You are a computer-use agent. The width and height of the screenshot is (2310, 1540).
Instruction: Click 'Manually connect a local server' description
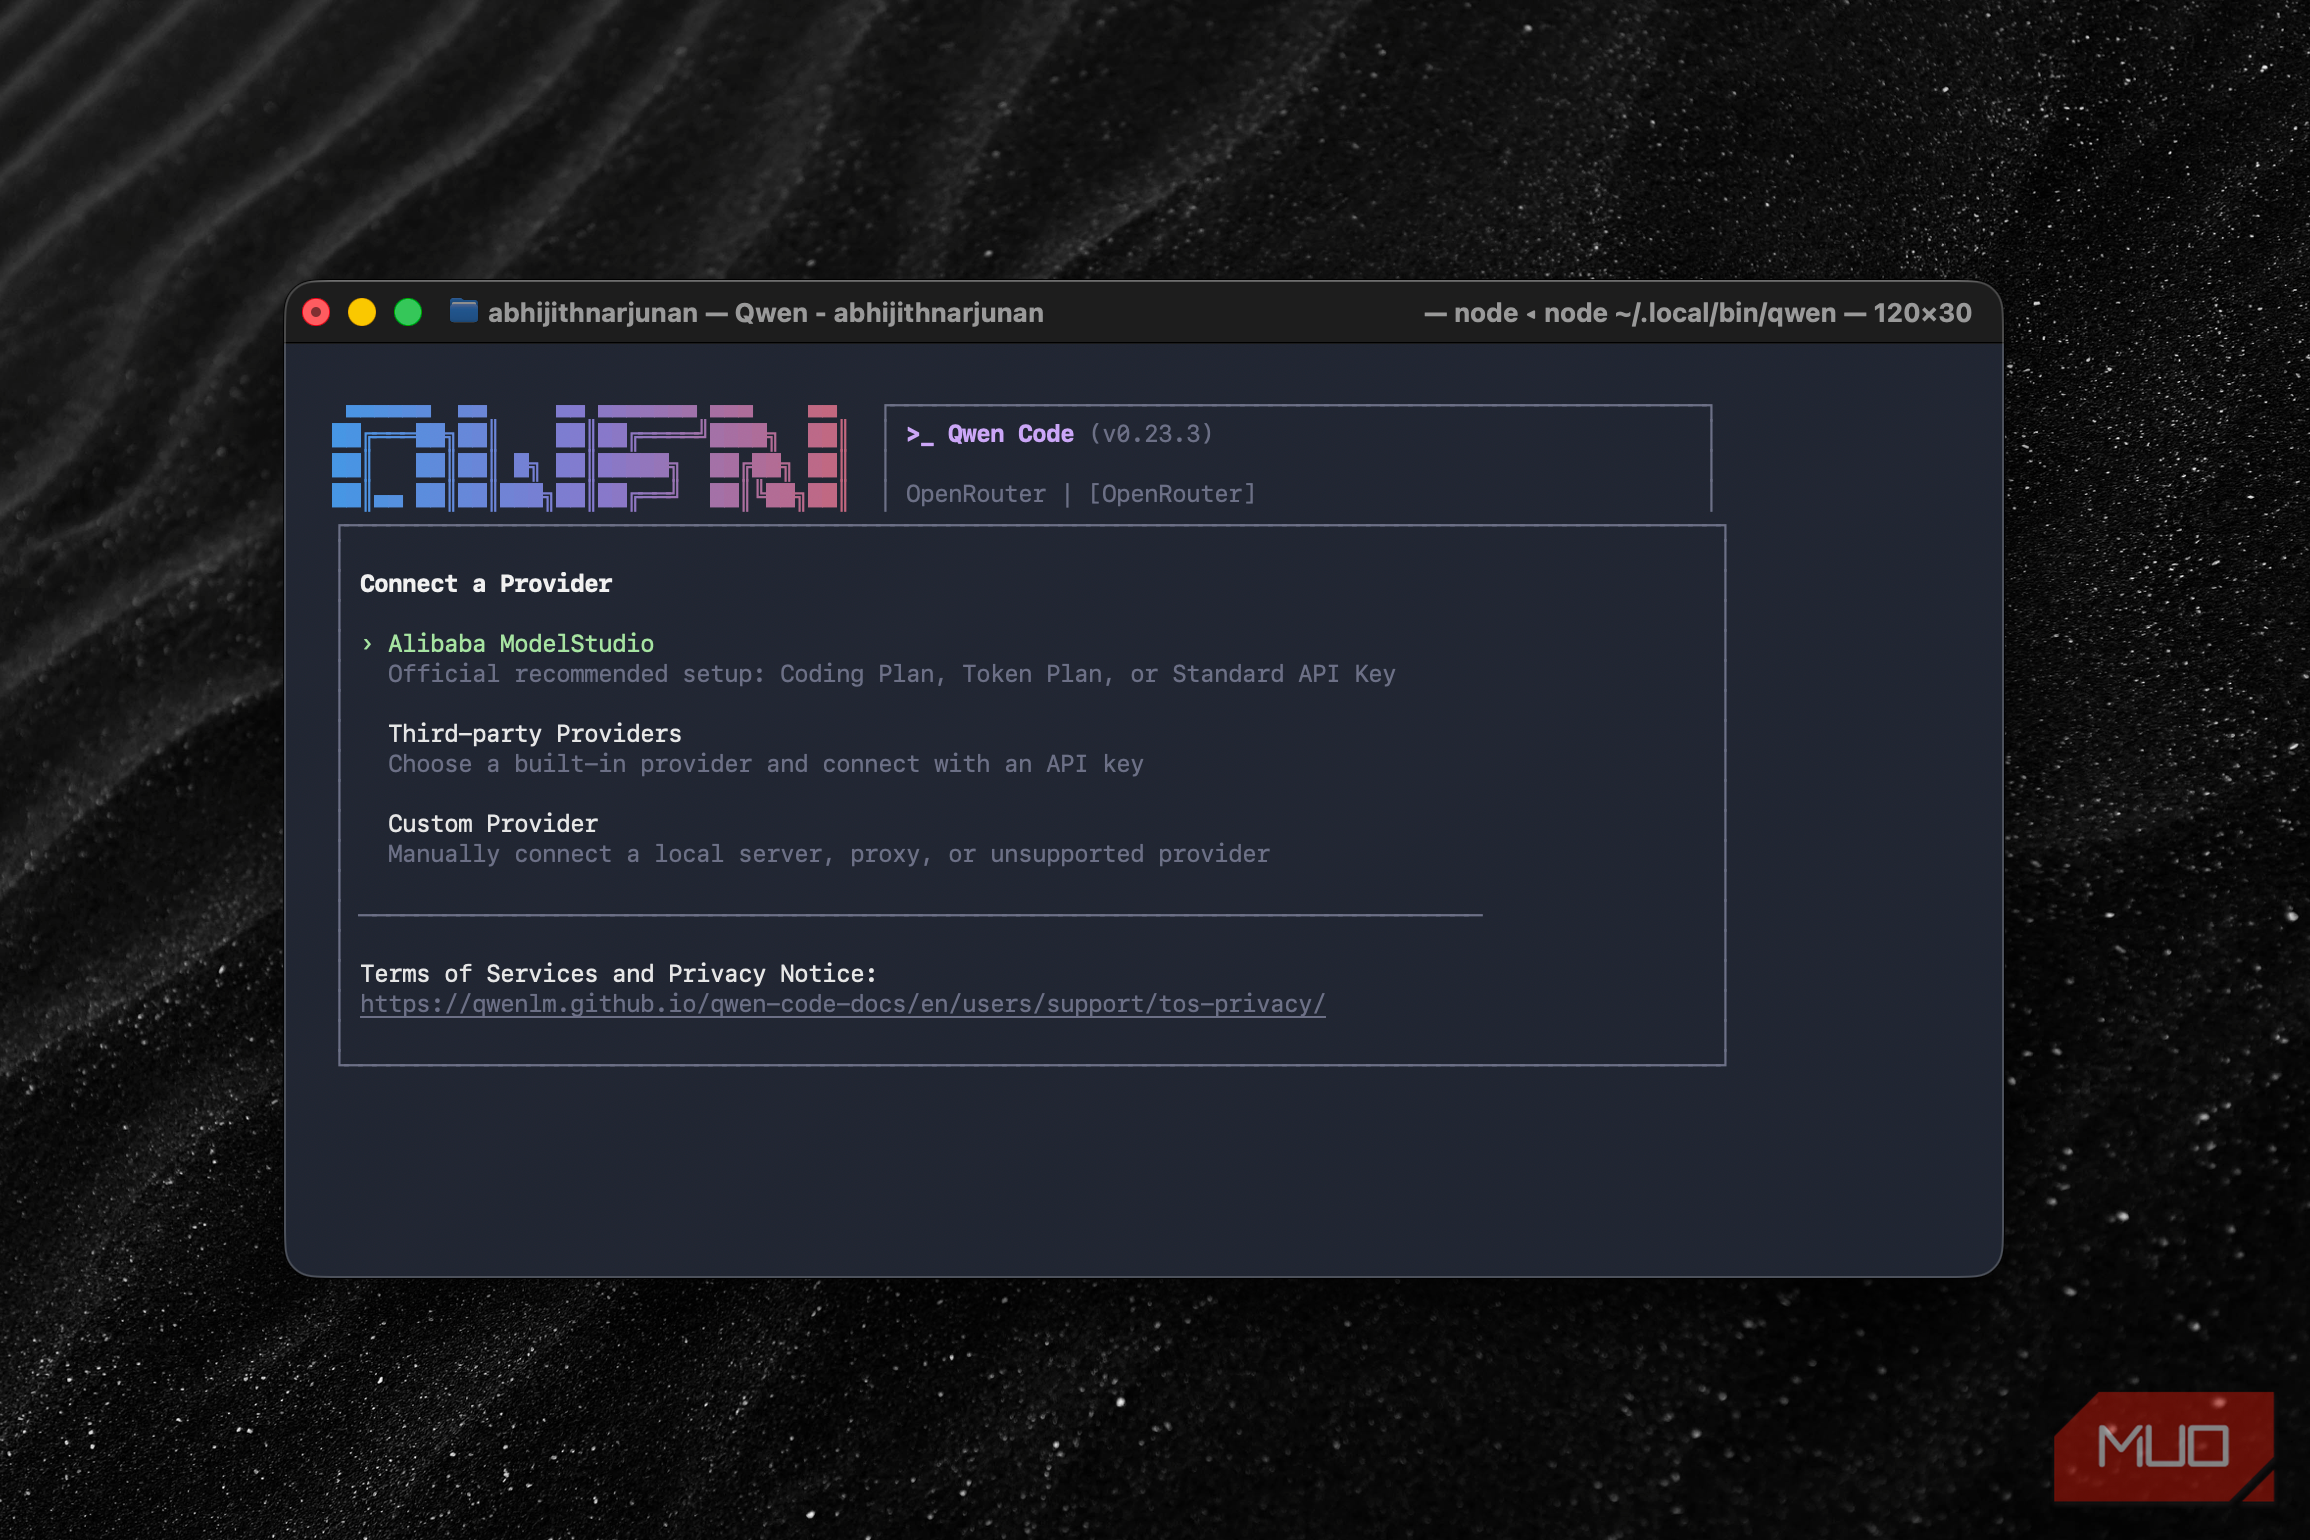coord(828,854)
